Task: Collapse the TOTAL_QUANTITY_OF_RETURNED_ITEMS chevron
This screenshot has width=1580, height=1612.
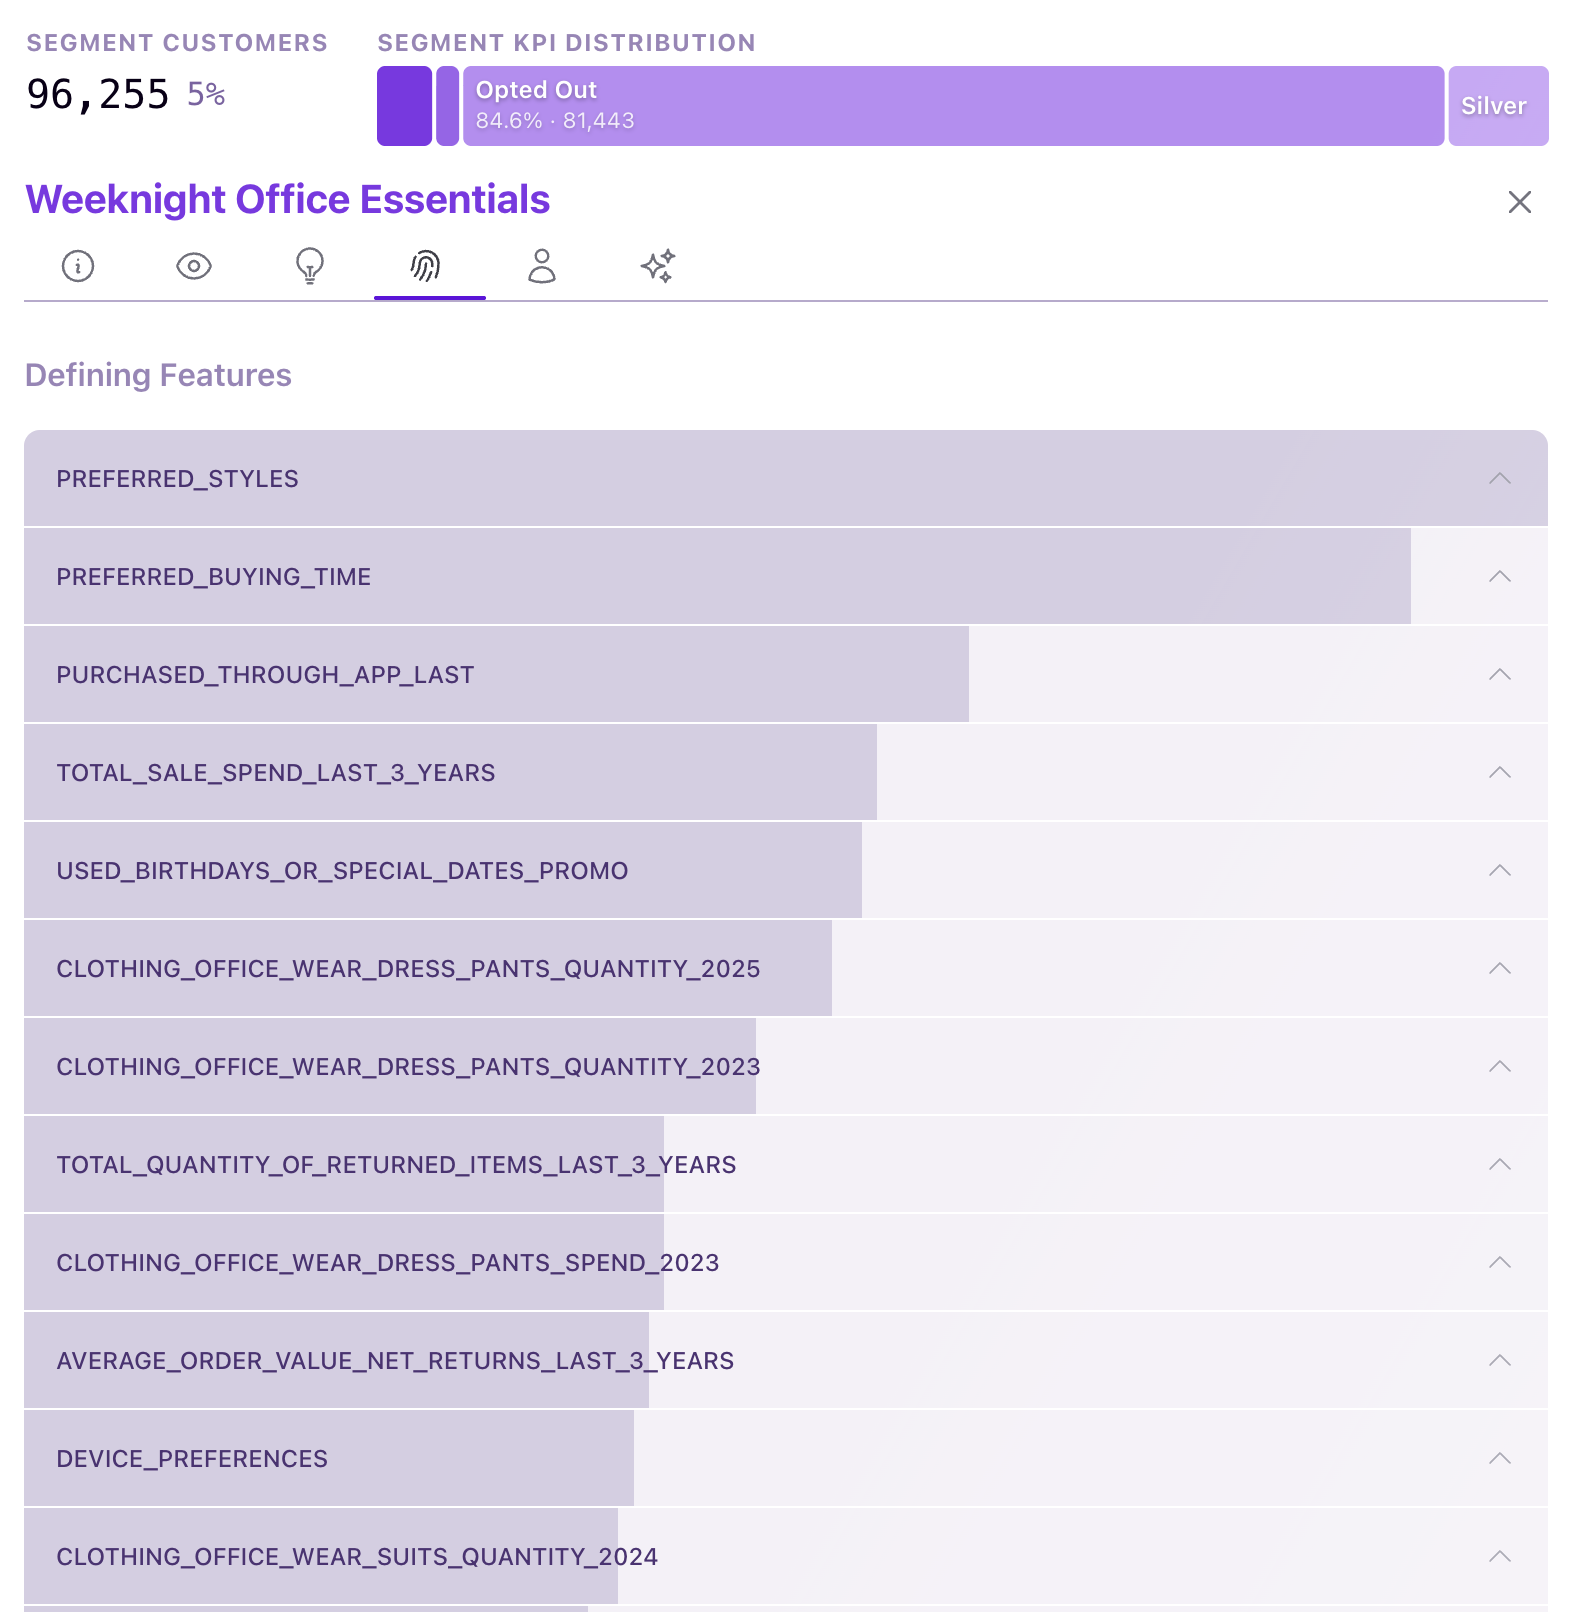Action: 1500,1164
